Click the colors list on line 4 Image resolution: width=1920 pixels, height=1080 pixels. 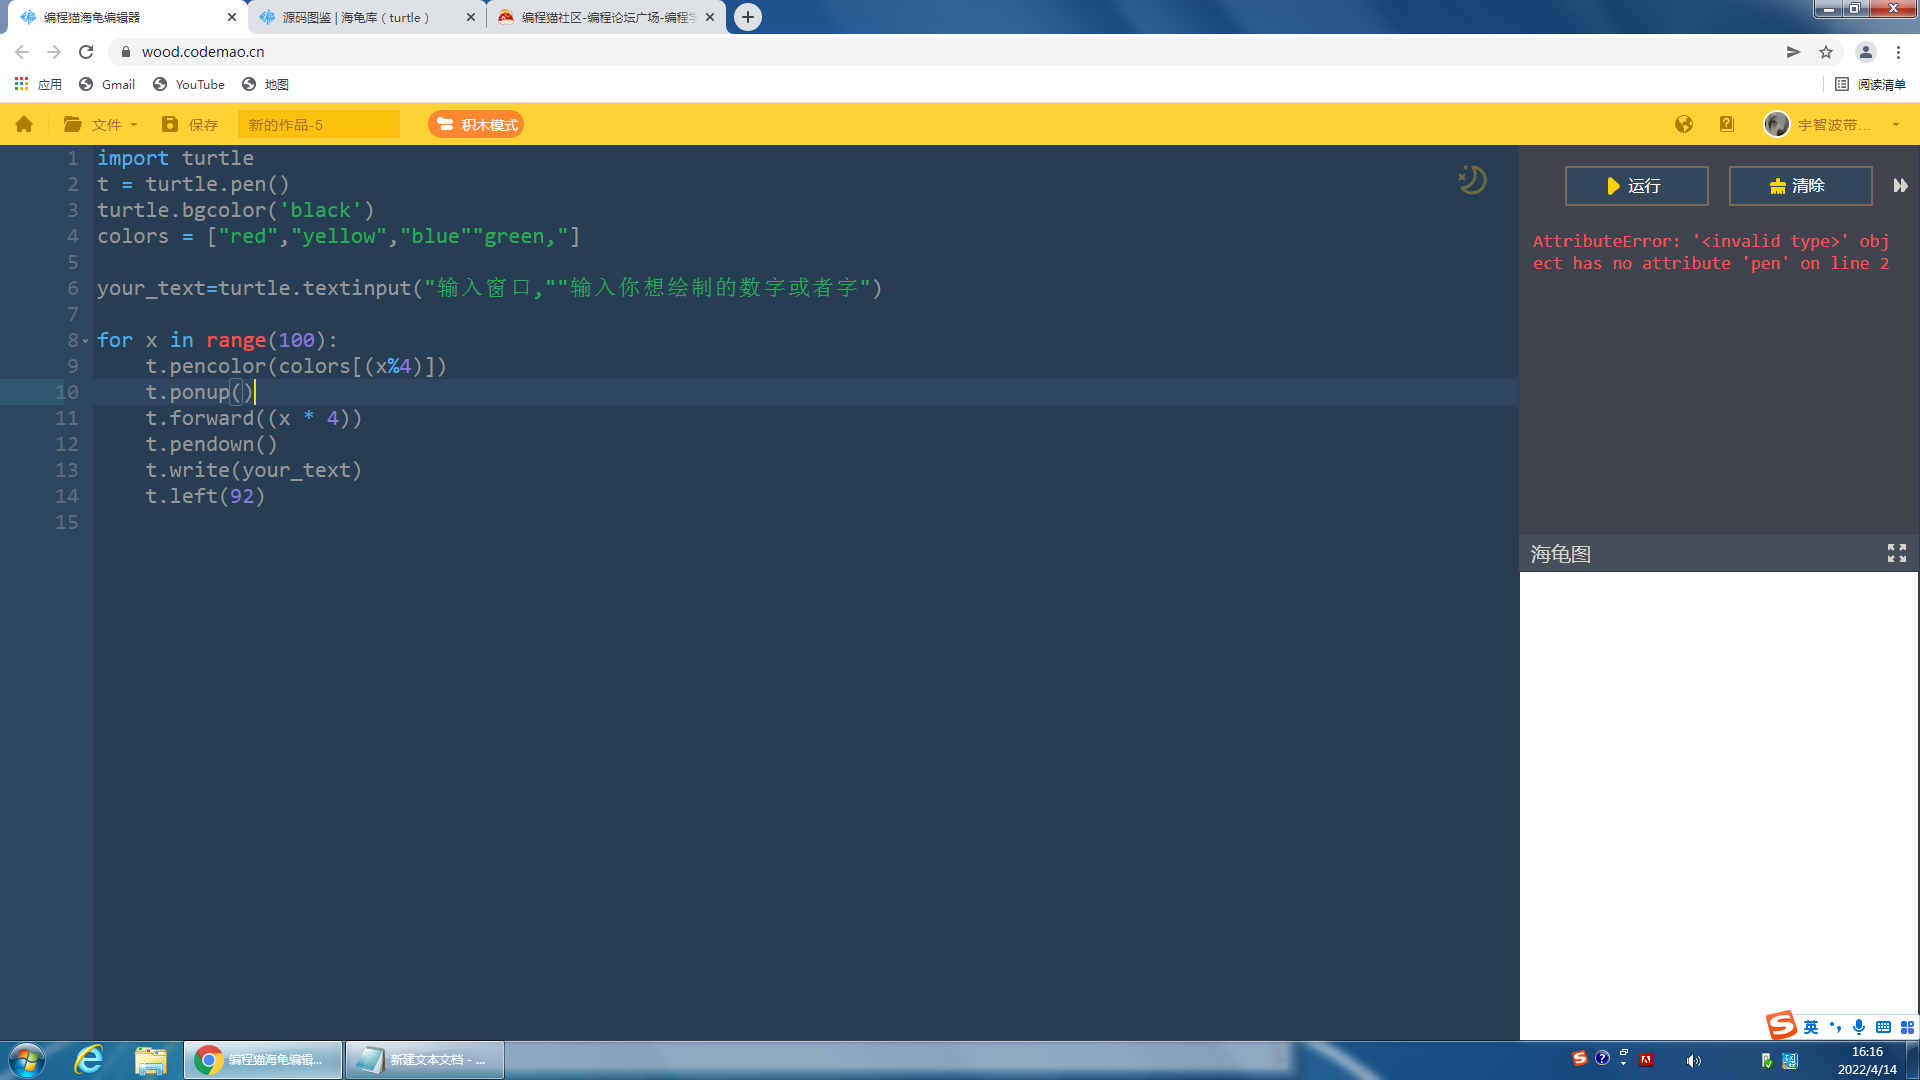(338, 236)
